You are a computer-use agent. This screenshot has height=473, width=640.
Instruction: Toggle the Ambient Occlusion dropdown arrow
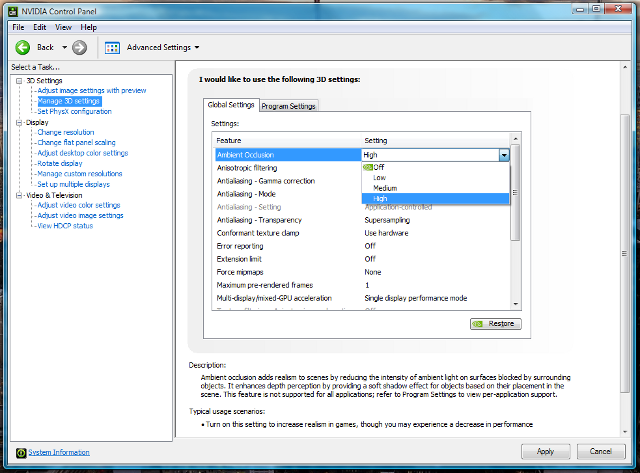coord(504,155)
